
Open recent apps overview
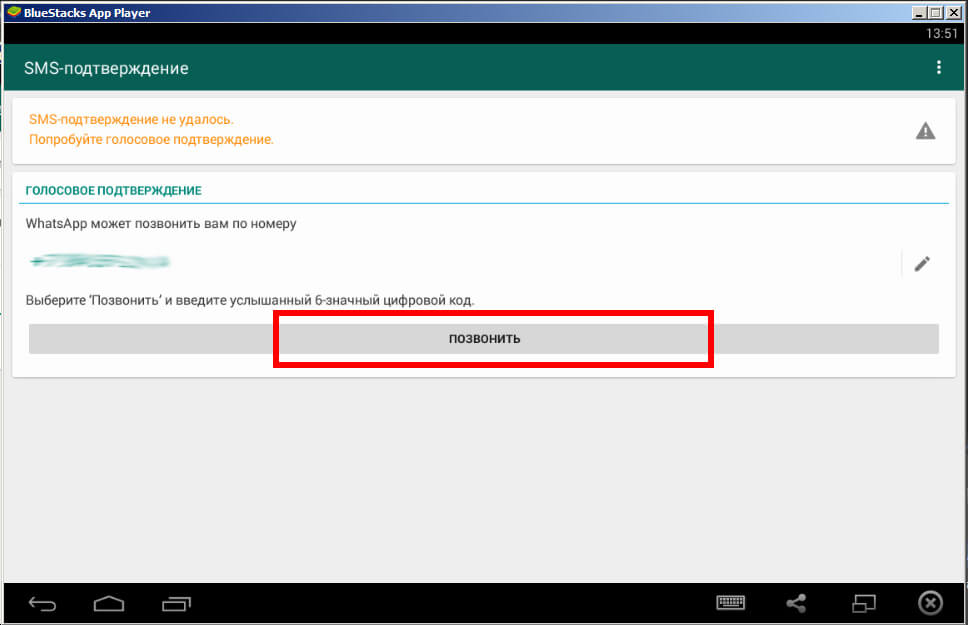click(176, 603)
